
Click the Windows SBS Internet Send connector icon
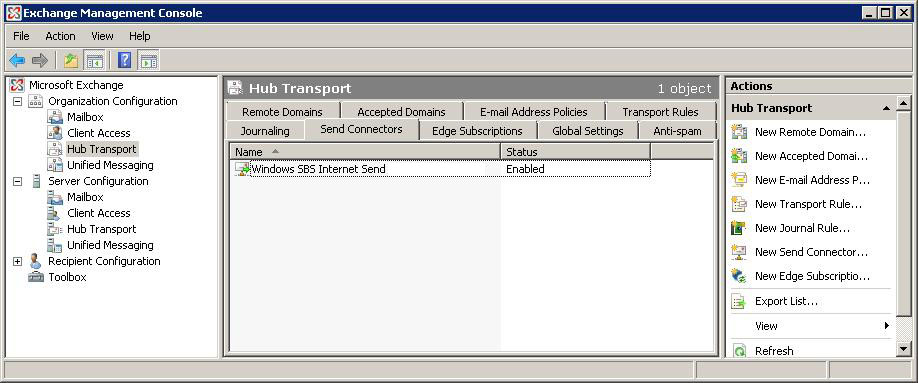click(x=242, y=169)
